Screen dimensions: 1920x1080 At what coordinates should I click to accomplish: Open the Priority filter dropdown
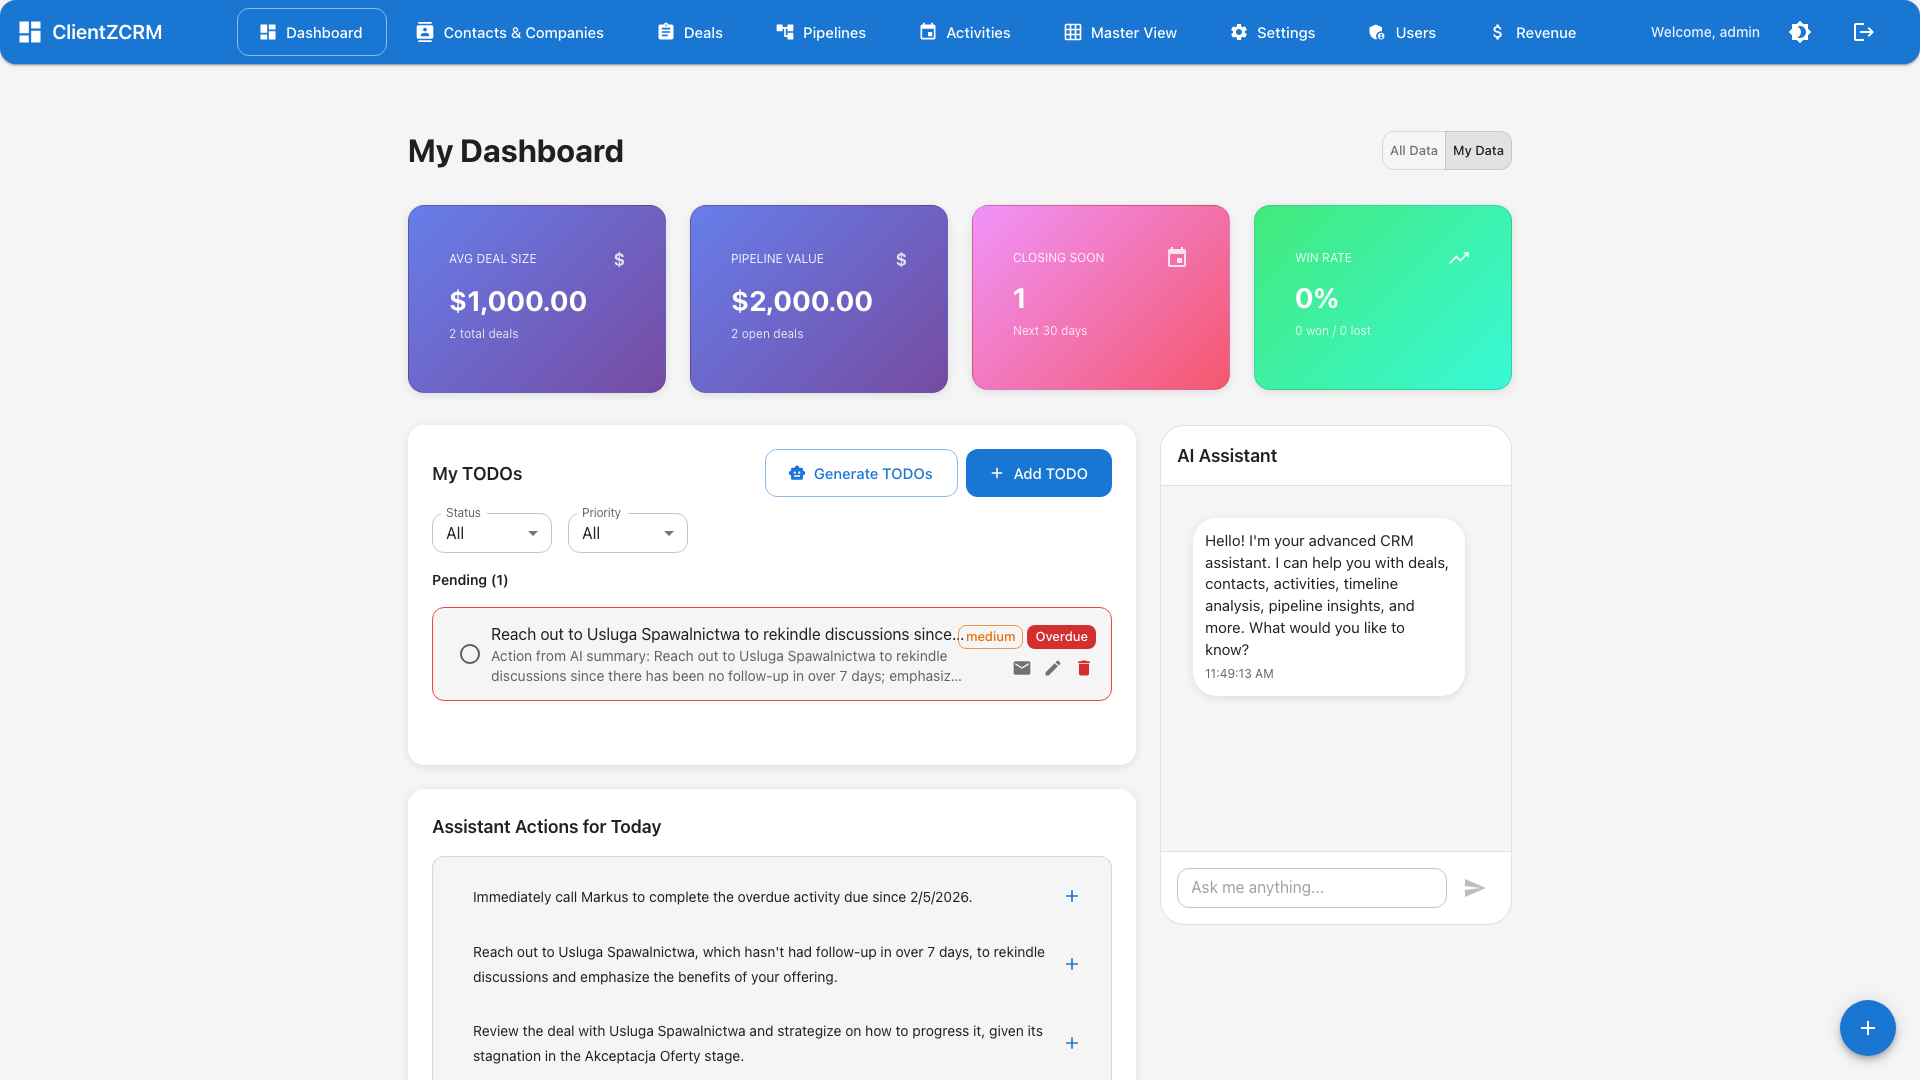(626, 532)
